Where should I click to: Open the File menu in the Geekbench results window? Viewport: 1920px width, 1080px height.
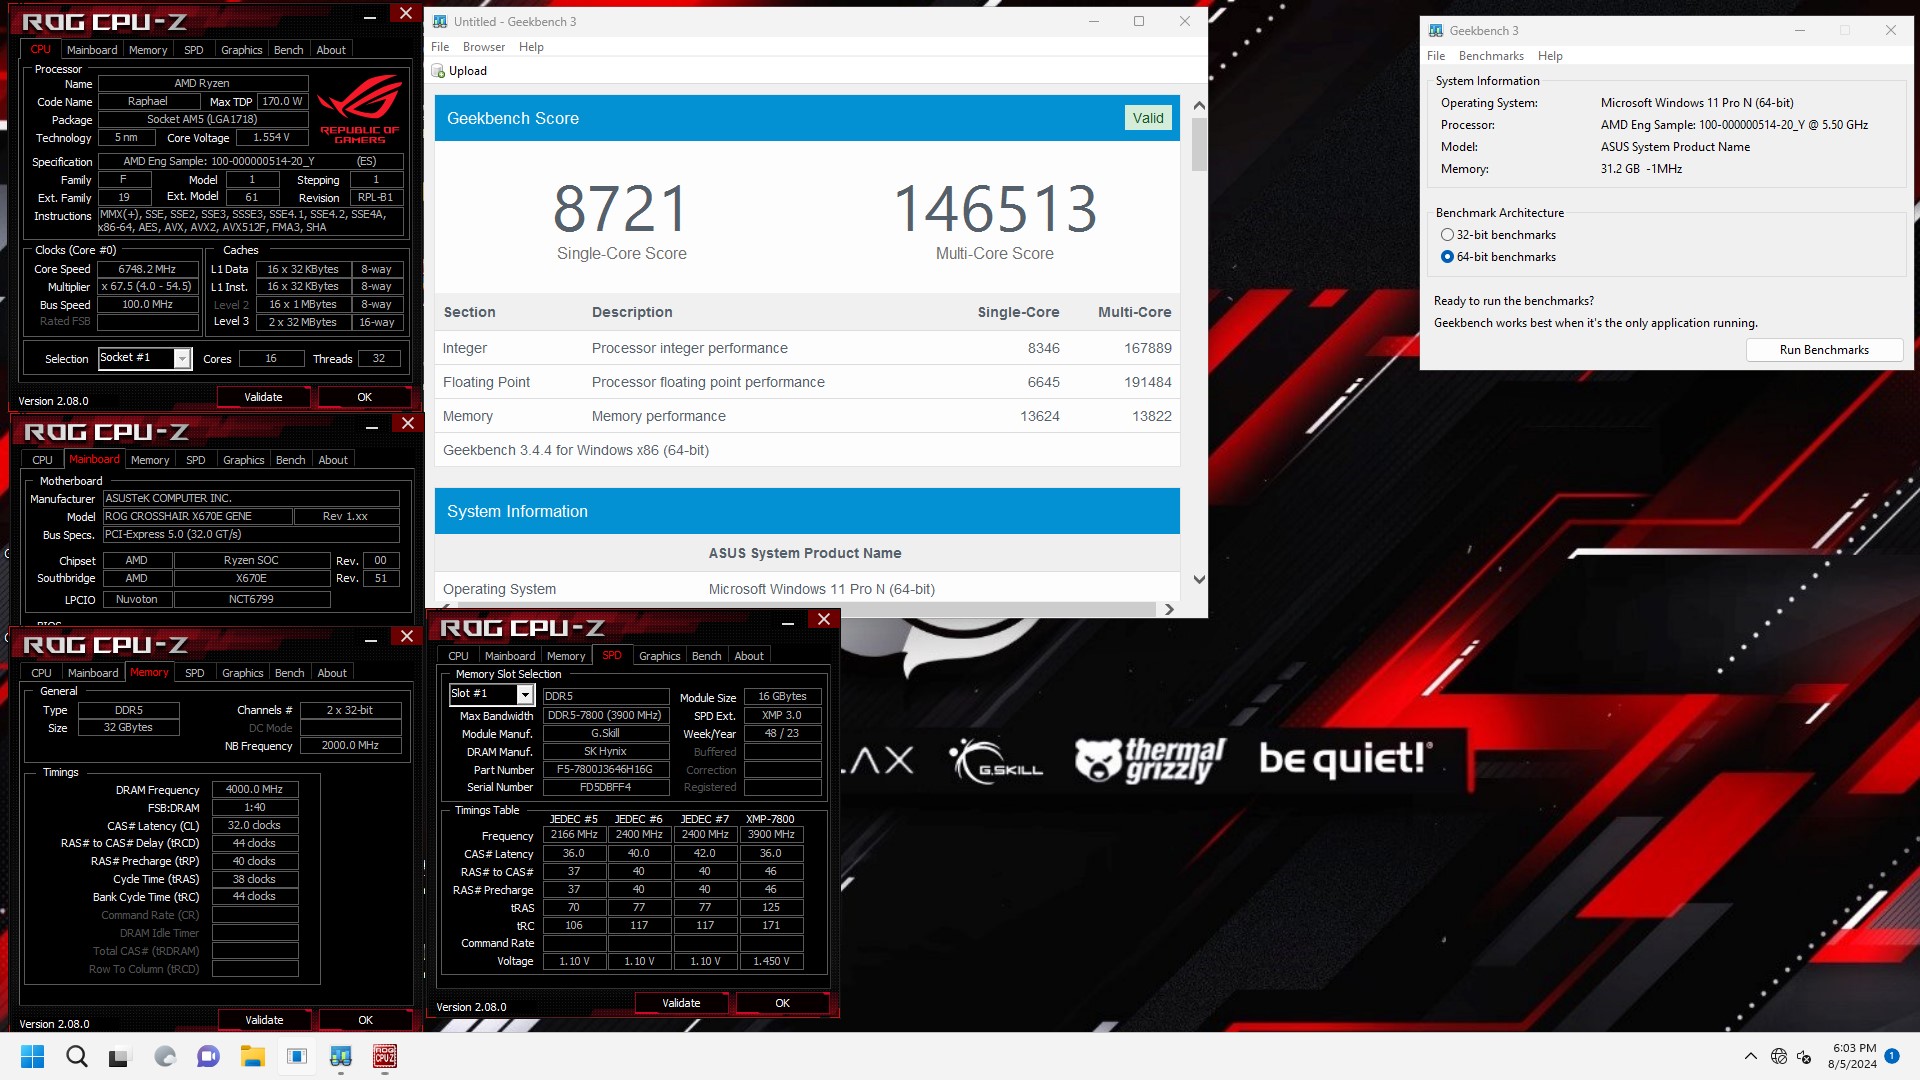pos(440,47)
